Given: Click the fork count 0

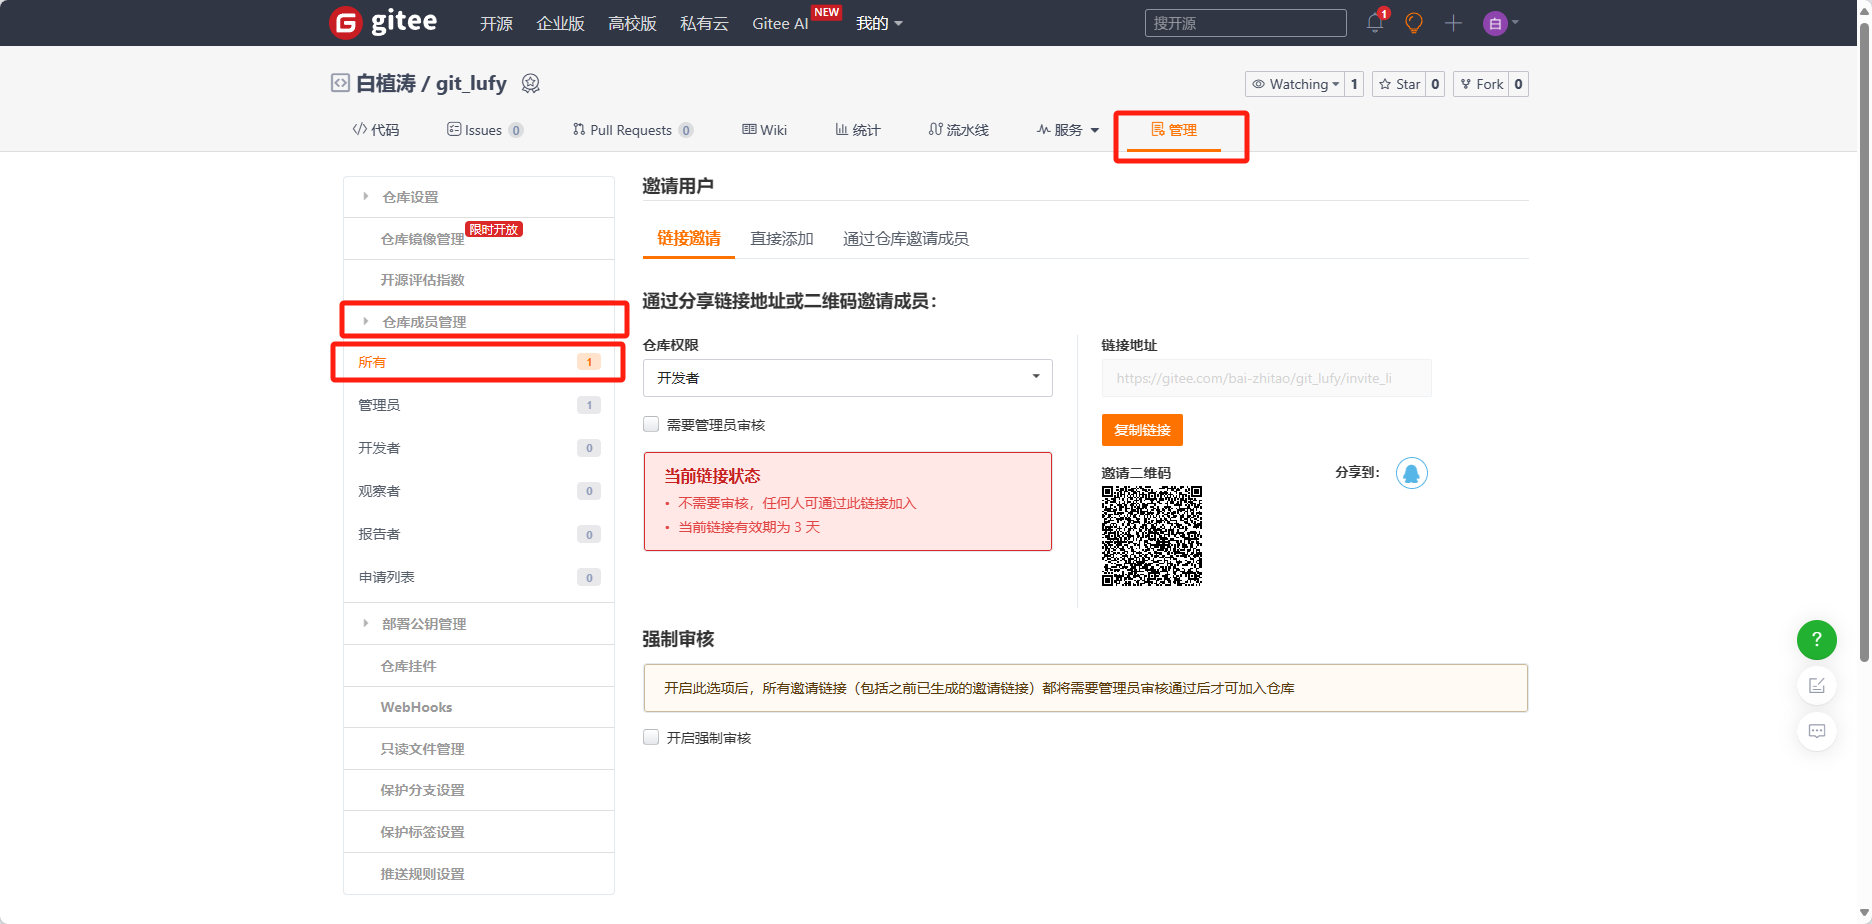Looking at the screenshot, I should (x=1518, y=84).
